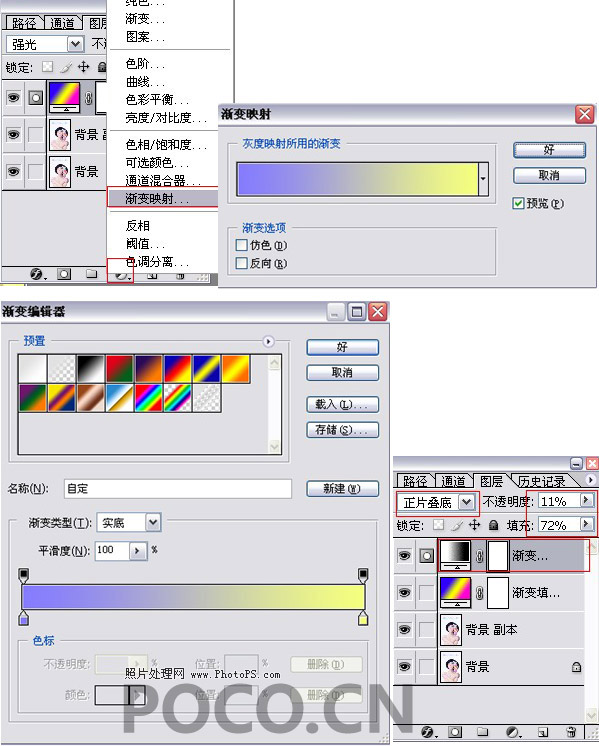
Task: Create new layer icon in the 正片叠底 panel
Action: (x=543, y=732)
